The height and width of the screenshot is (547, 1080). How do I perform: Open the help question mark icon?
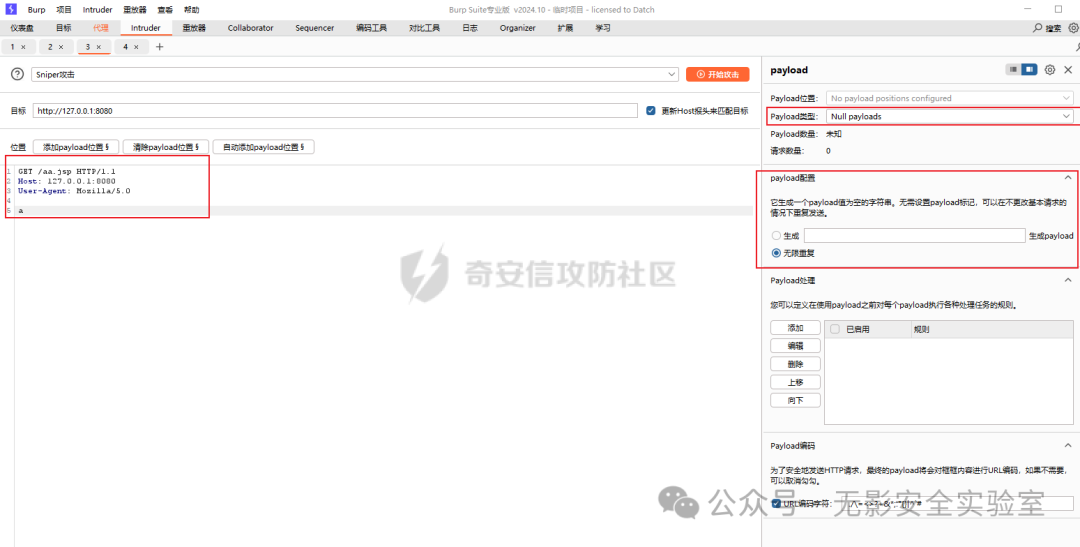tap(18, 74)
